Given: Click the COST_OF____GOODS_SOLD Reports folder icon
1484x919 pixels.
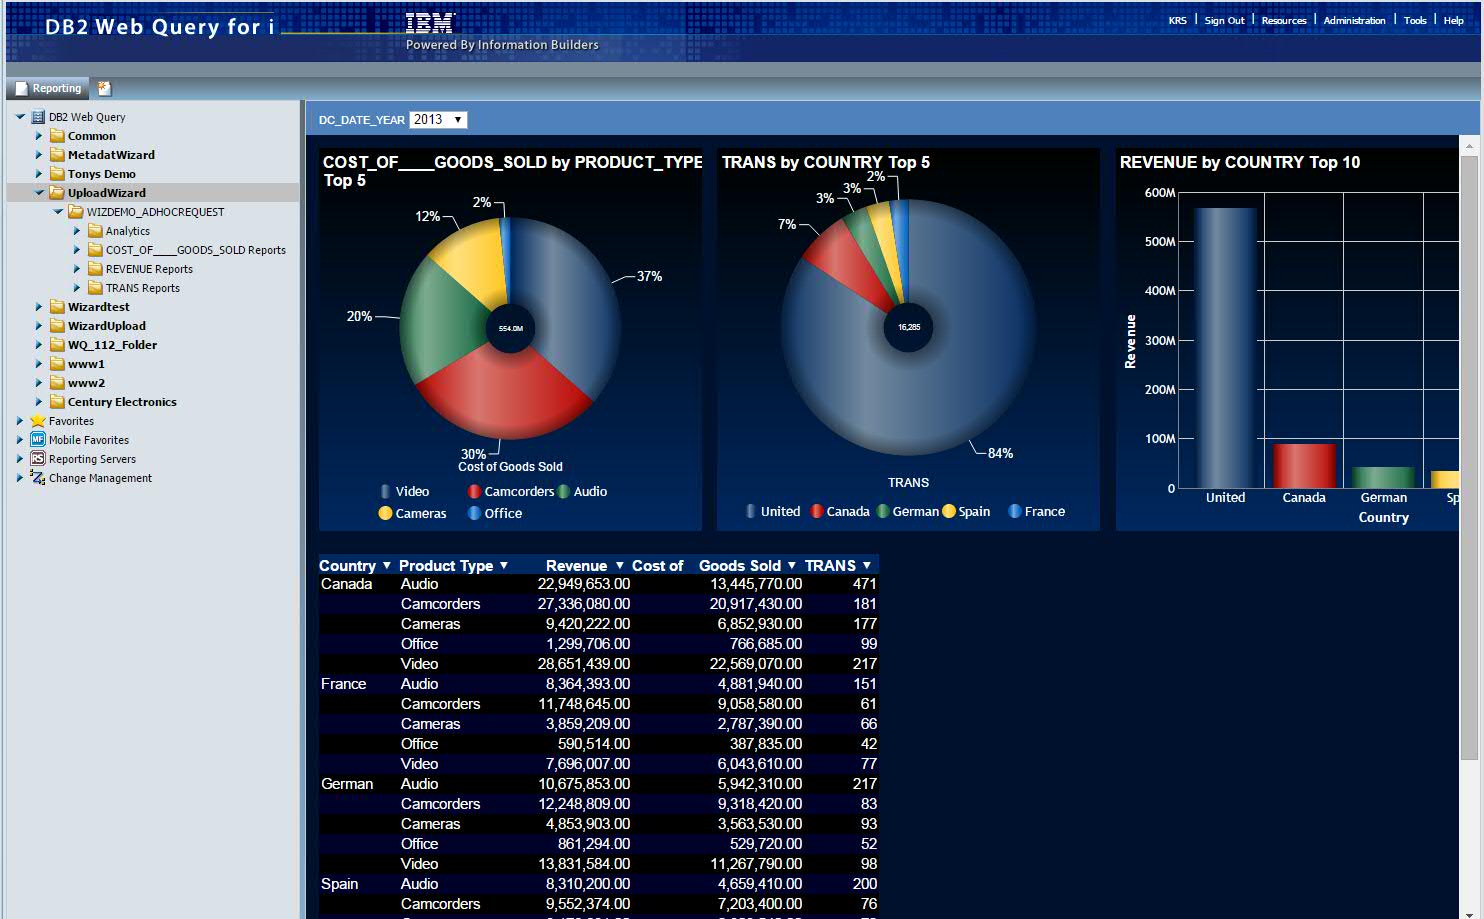Looking at the screenshot, I should pyautogui.click(x=95, y=250).
